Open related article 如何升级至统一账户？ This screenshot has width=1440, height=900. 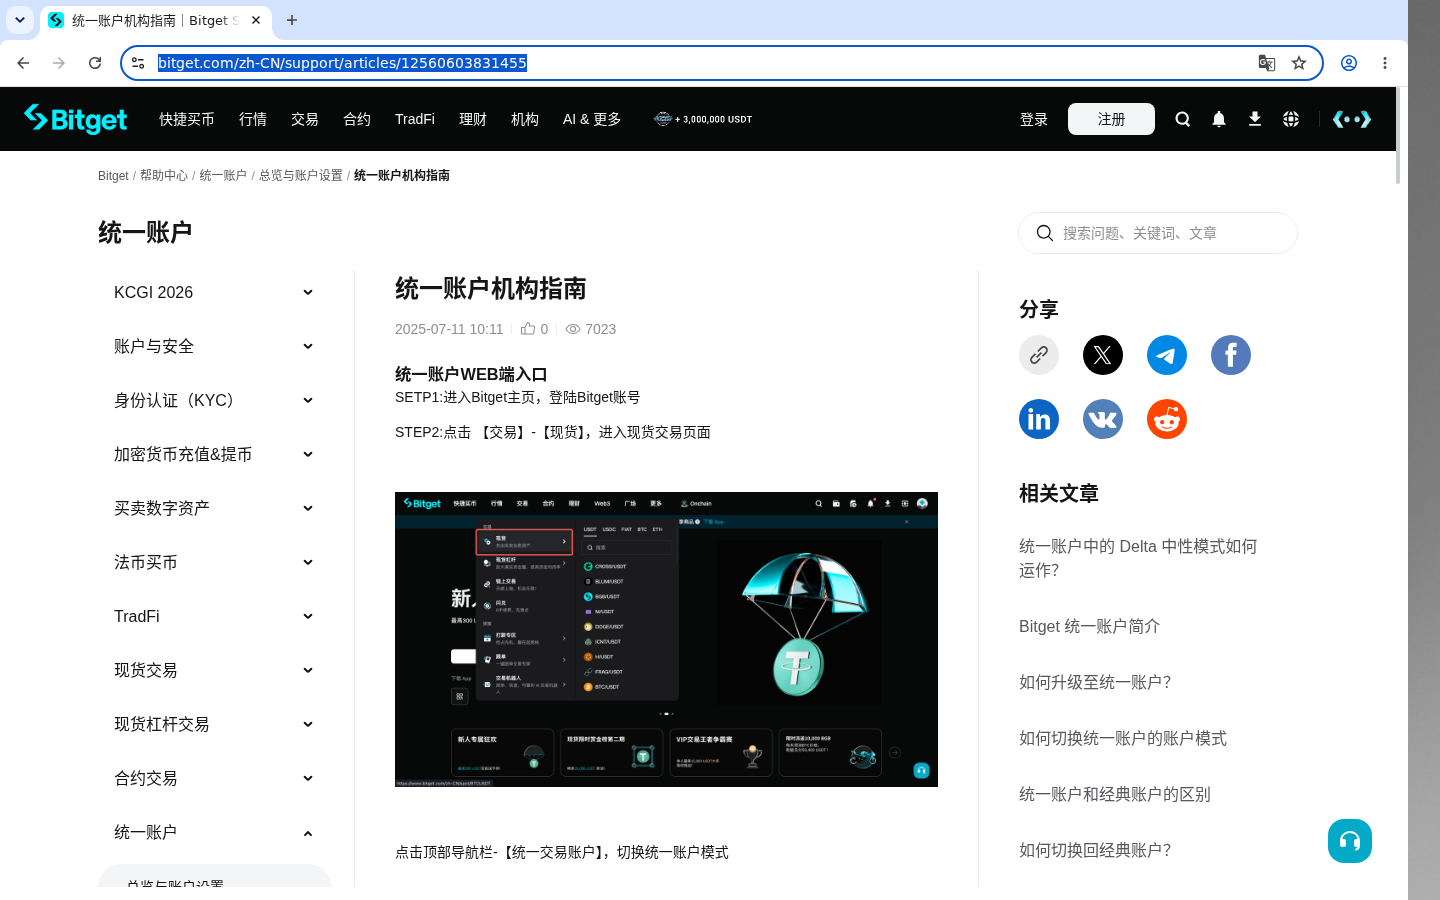[1095, 682]
